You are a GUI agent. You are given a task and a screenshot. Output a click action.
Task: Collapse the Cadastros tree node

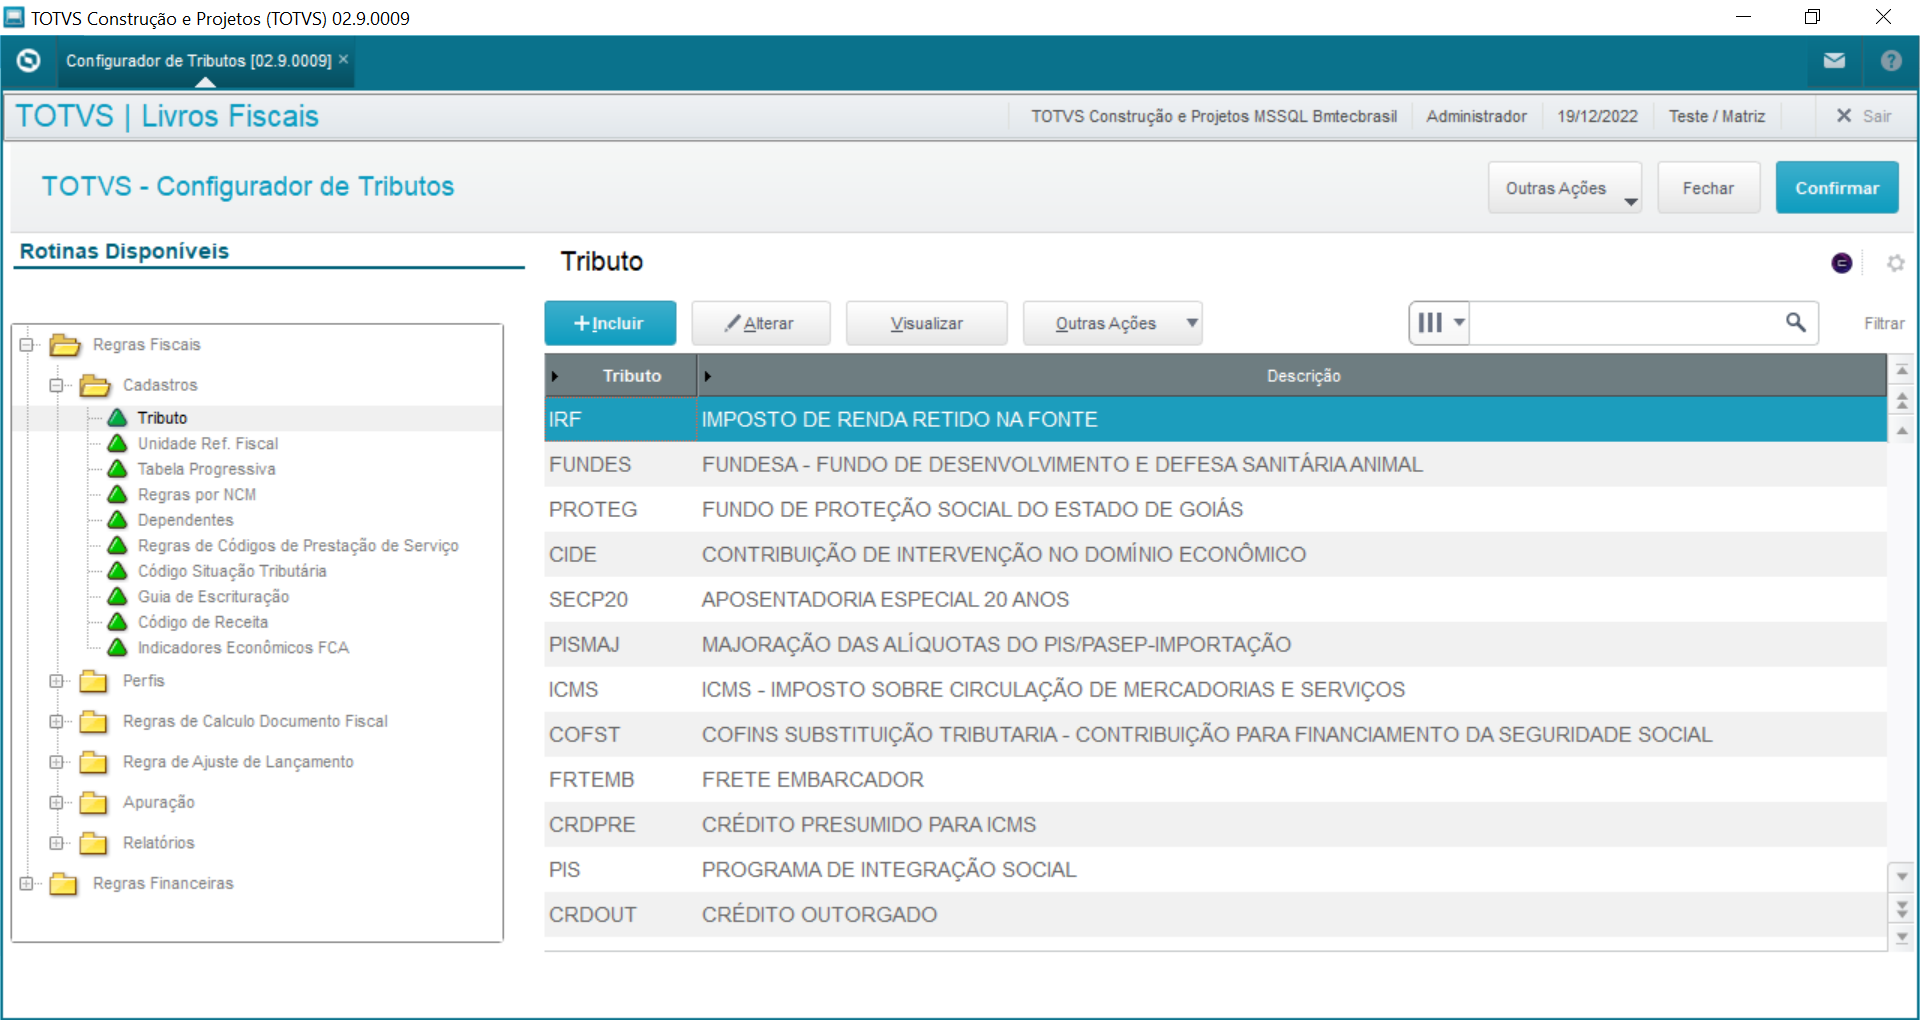coord(57,385)
